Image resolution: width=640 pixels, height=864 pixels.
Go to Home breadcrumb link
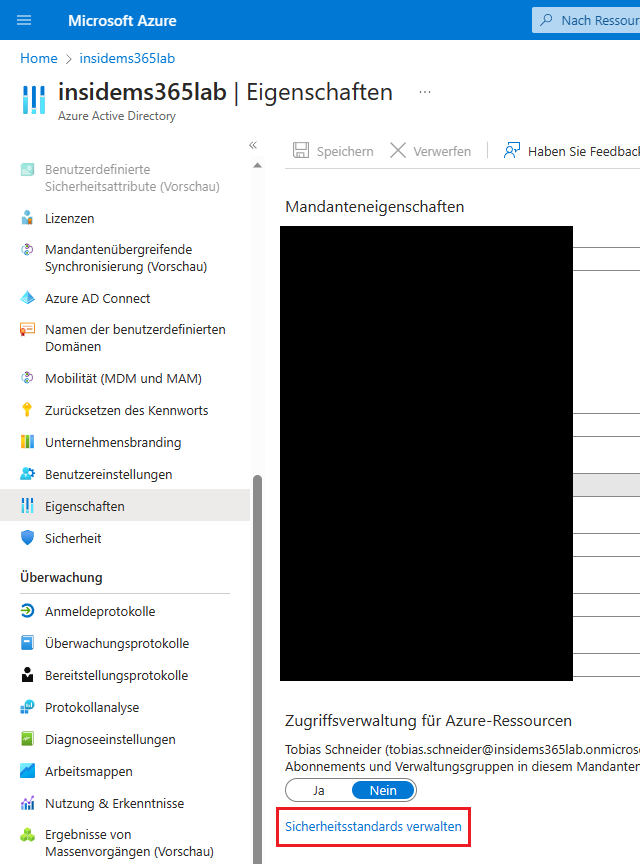coord(39,58)
